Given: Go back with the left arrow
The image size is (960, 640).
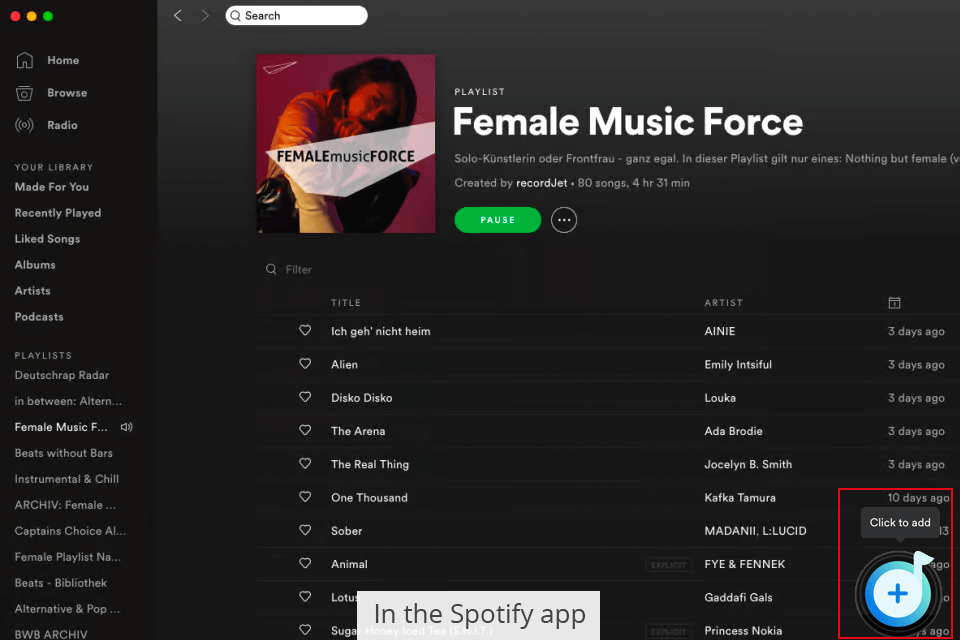Looking at the screenshot, I should pos(178,16).
